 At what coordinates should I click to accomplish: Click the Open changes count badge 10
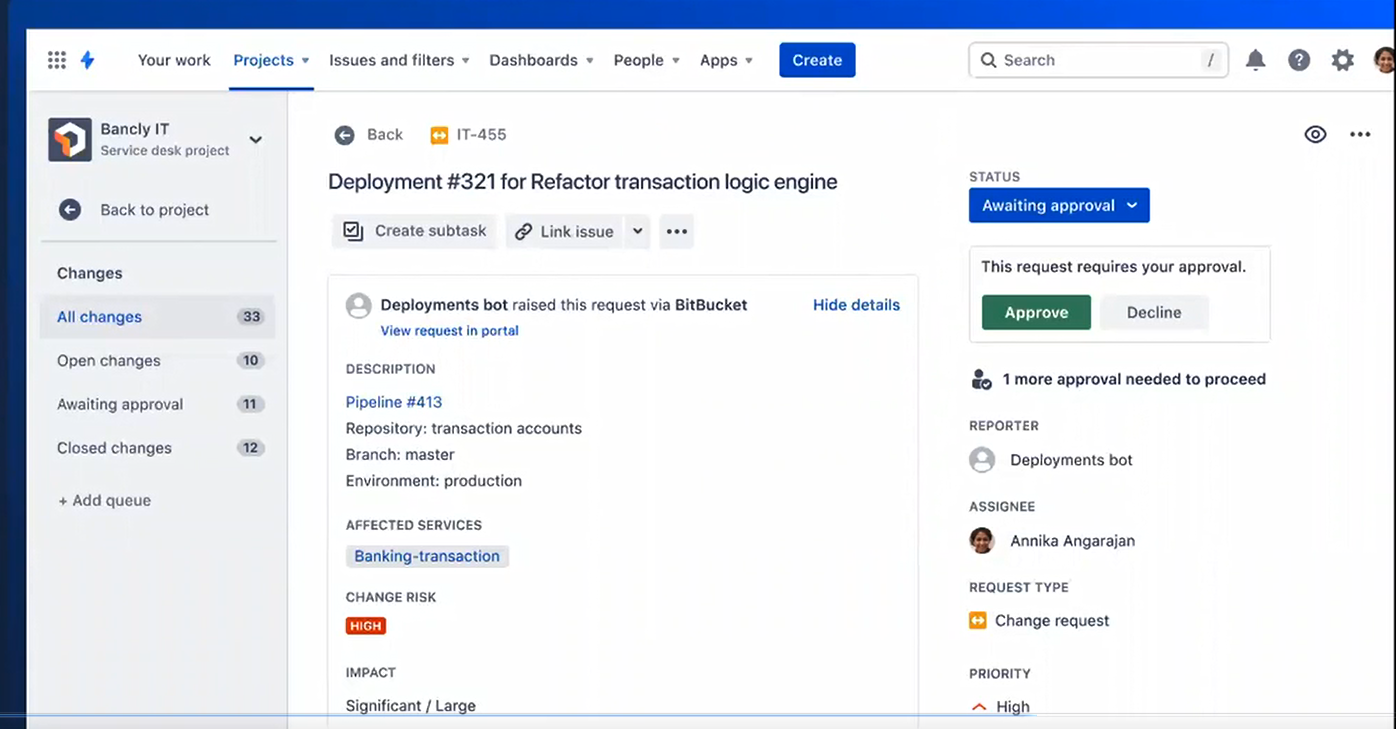click(251, 361)
